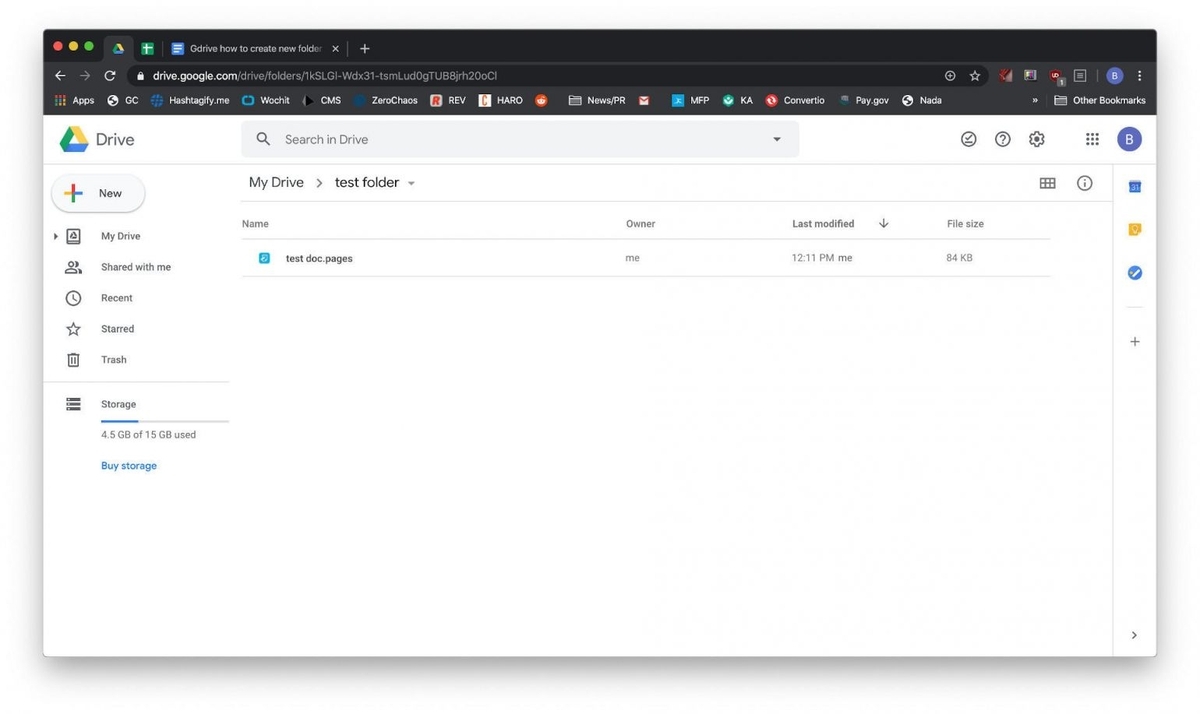The image size is (1200, 714).
Task: Open Google Calendar in the side panel
Action: pos(1134,186)
